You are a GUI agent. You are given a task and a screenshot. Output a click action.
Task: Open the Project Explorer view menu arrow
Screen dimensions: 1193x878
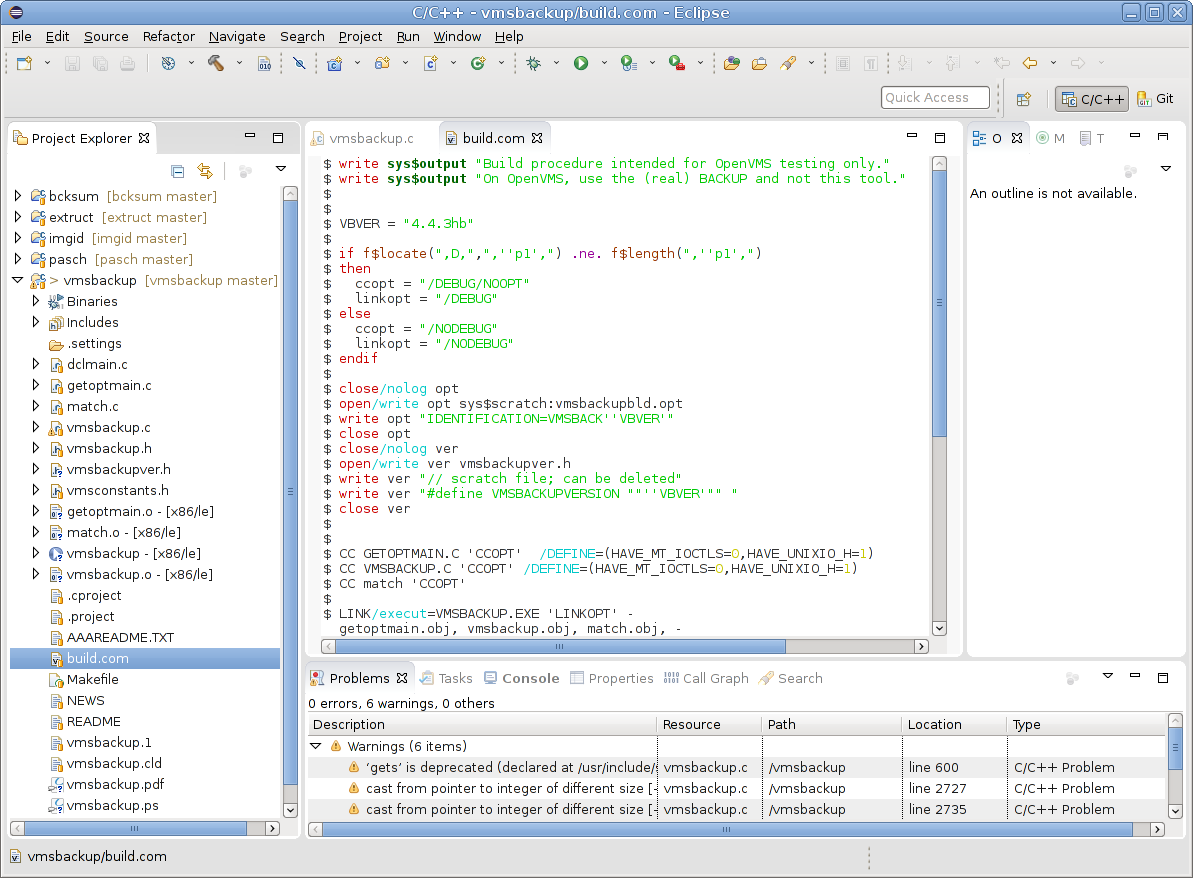pyautogui.click(x=281, y=169)
